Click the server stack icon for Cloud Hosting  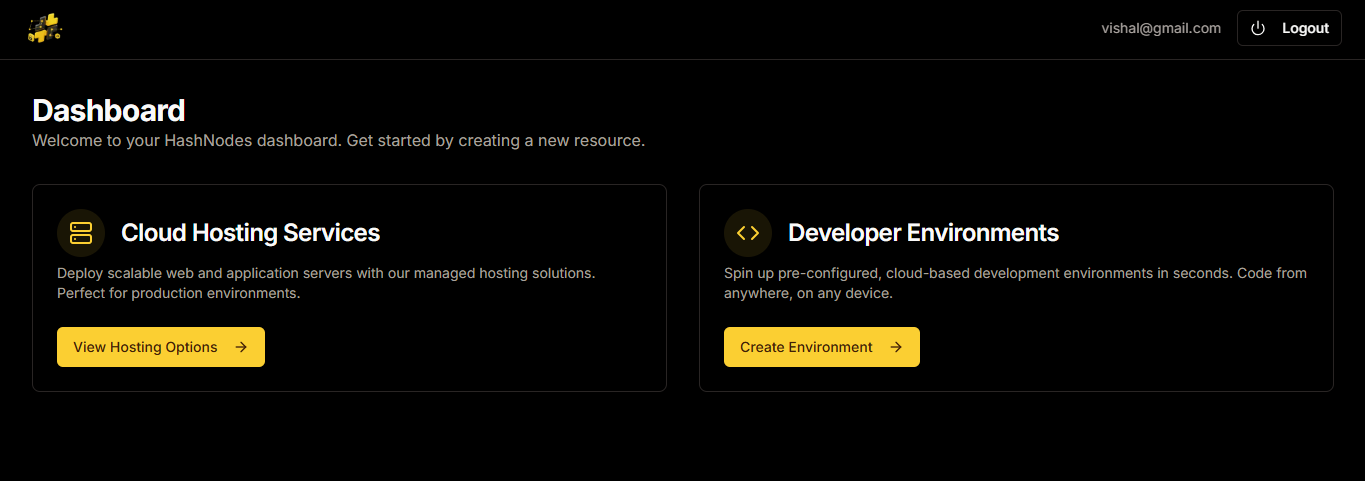[81, 233]
